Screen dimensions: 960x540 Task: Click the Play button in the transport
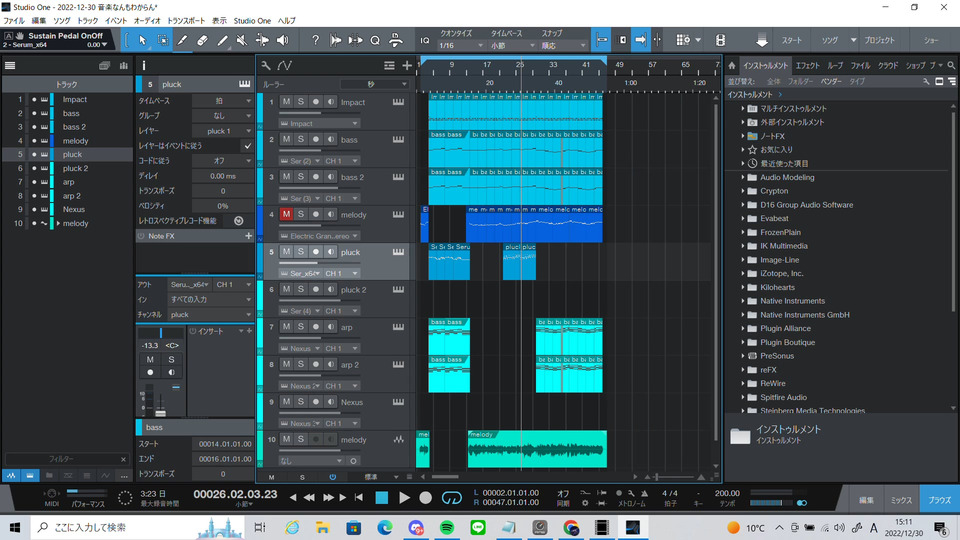tap(404, 497)
